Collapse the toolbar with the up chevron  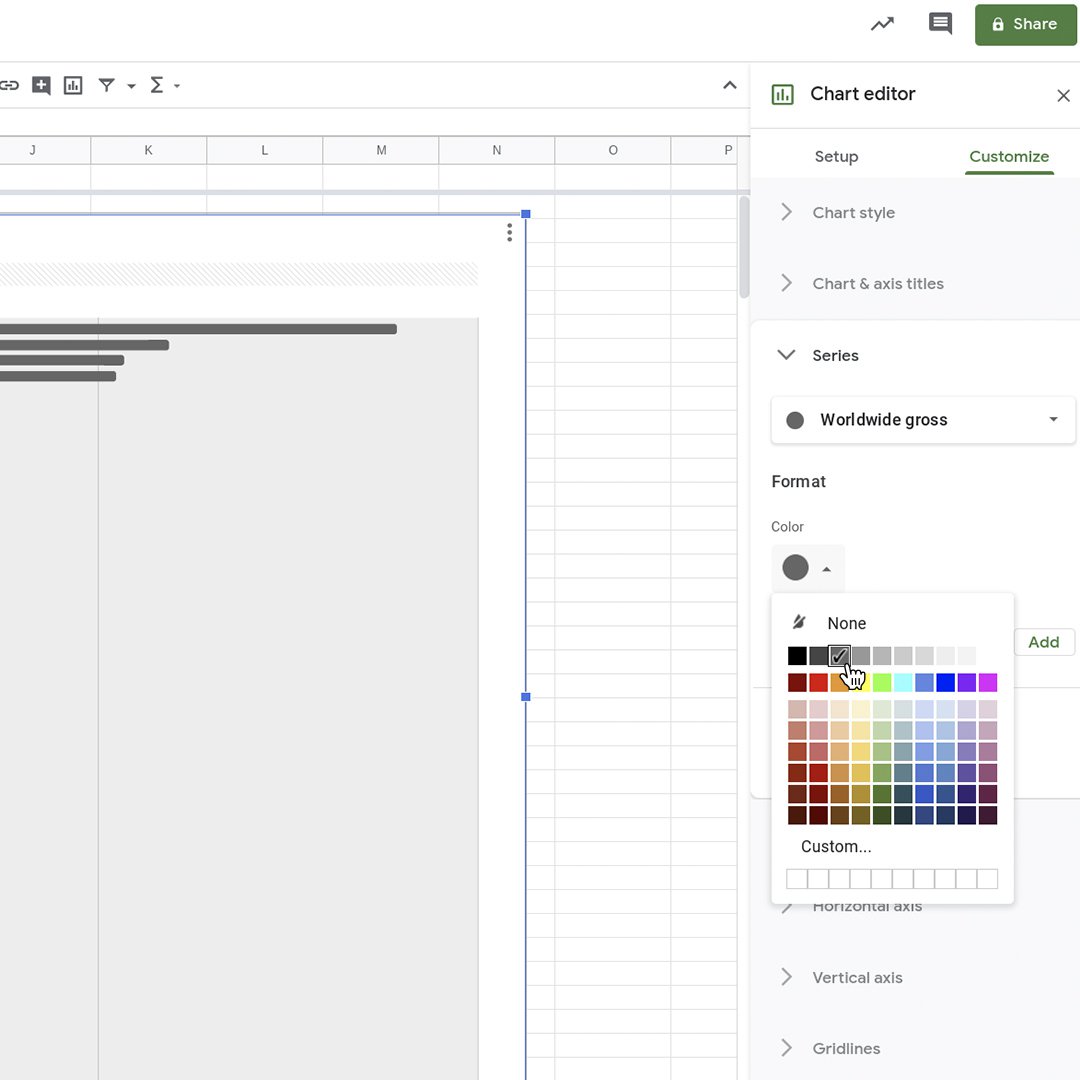[x=729, y=85]
